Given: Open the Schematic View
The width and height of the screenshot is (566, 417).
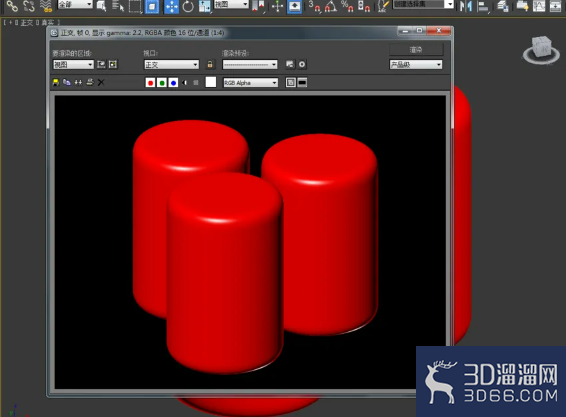Looking at the screenshot, I should point(556,6).
